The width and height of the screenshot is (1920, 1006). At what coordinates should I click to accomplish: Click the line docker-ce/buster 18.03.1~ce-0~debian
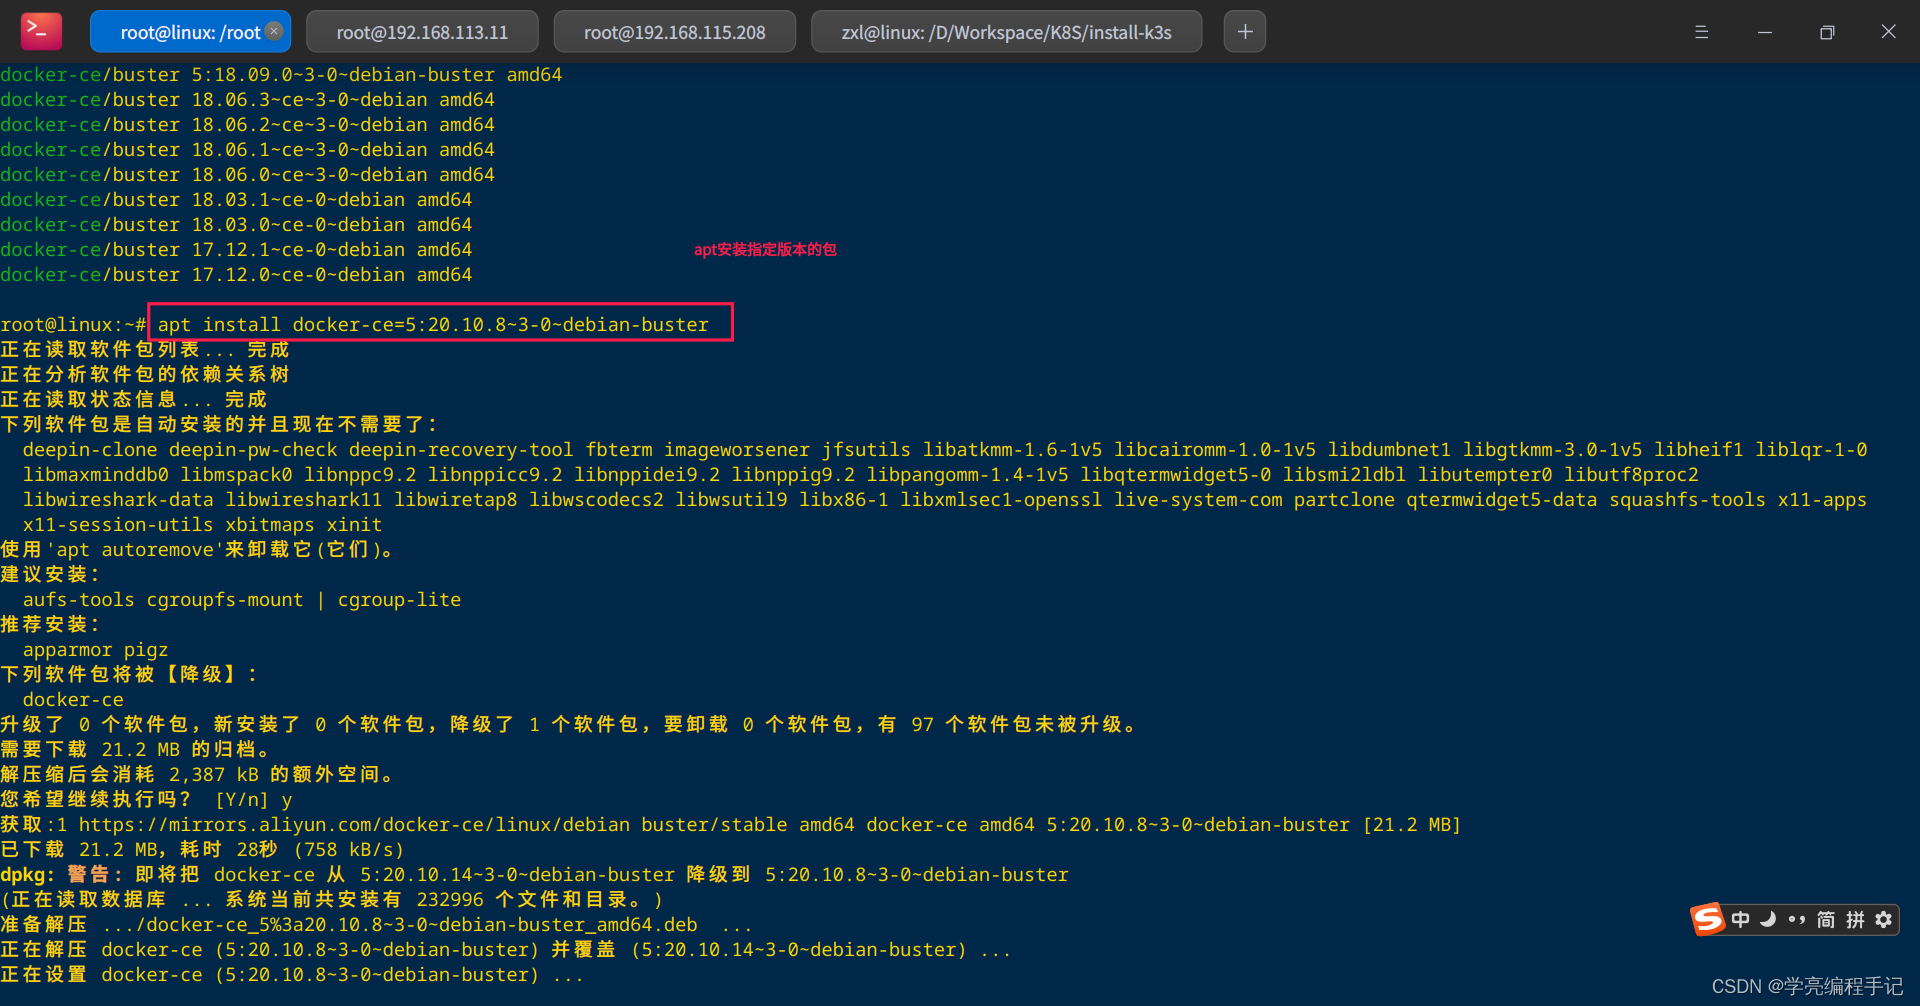pyautogui.click(x=236, y=199)
